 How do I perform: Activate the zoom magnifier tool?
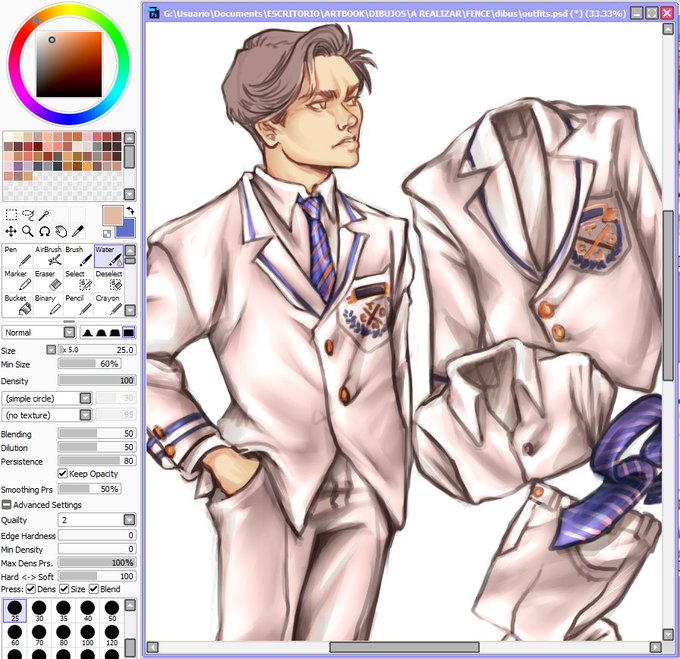pyautogui.click(x=28, y=231)
